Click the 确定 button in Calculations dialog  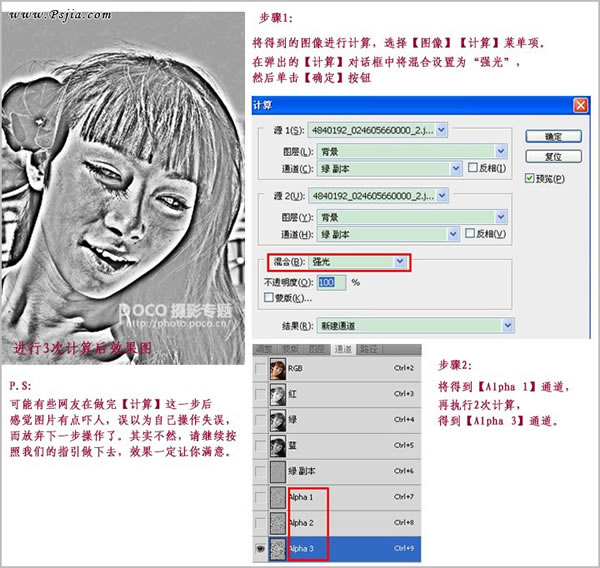click(553, 136)
